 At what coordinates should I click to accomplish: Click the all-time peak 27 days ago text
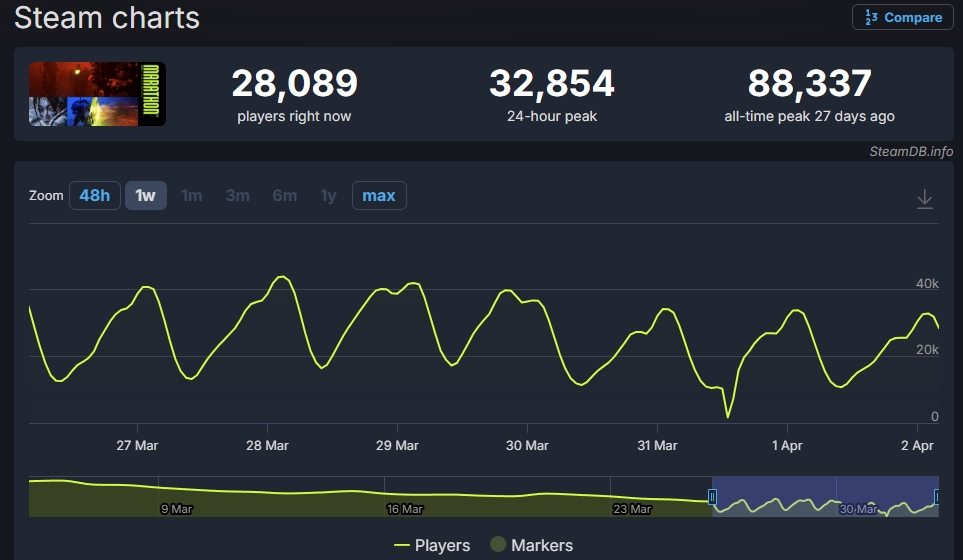809,116
